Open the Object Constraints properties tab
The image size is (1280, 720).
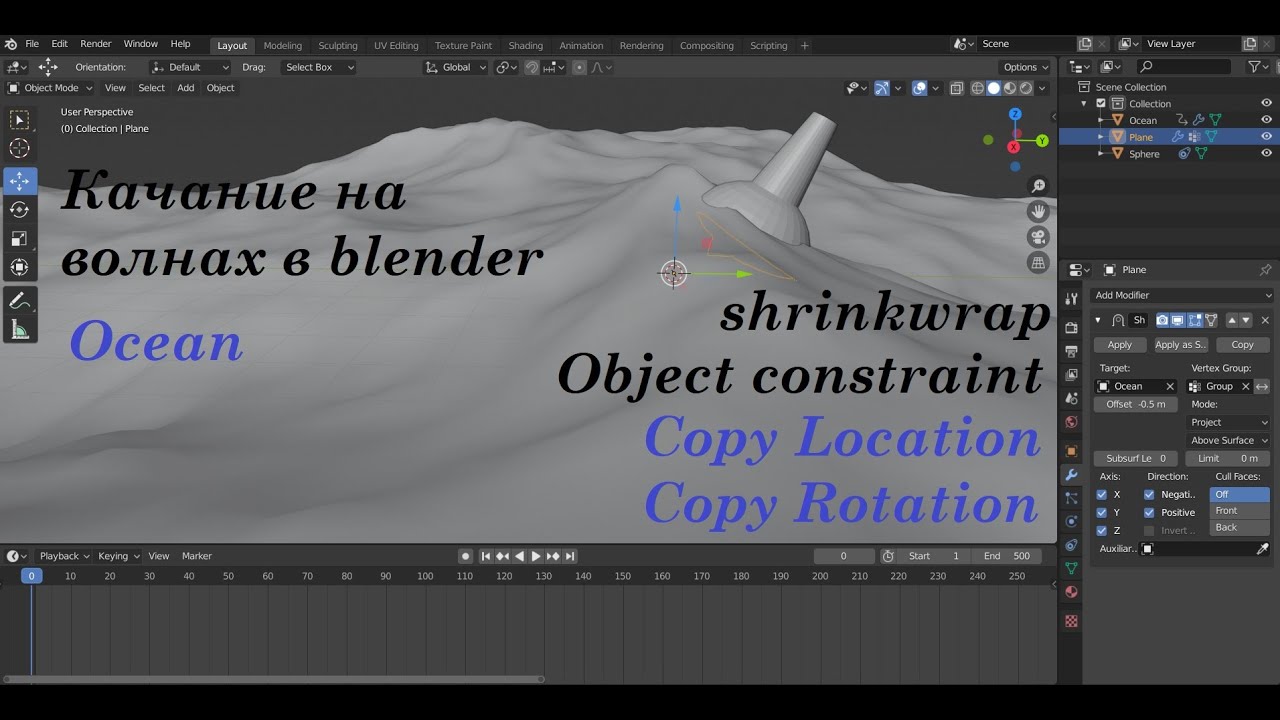pos(1071,545)
